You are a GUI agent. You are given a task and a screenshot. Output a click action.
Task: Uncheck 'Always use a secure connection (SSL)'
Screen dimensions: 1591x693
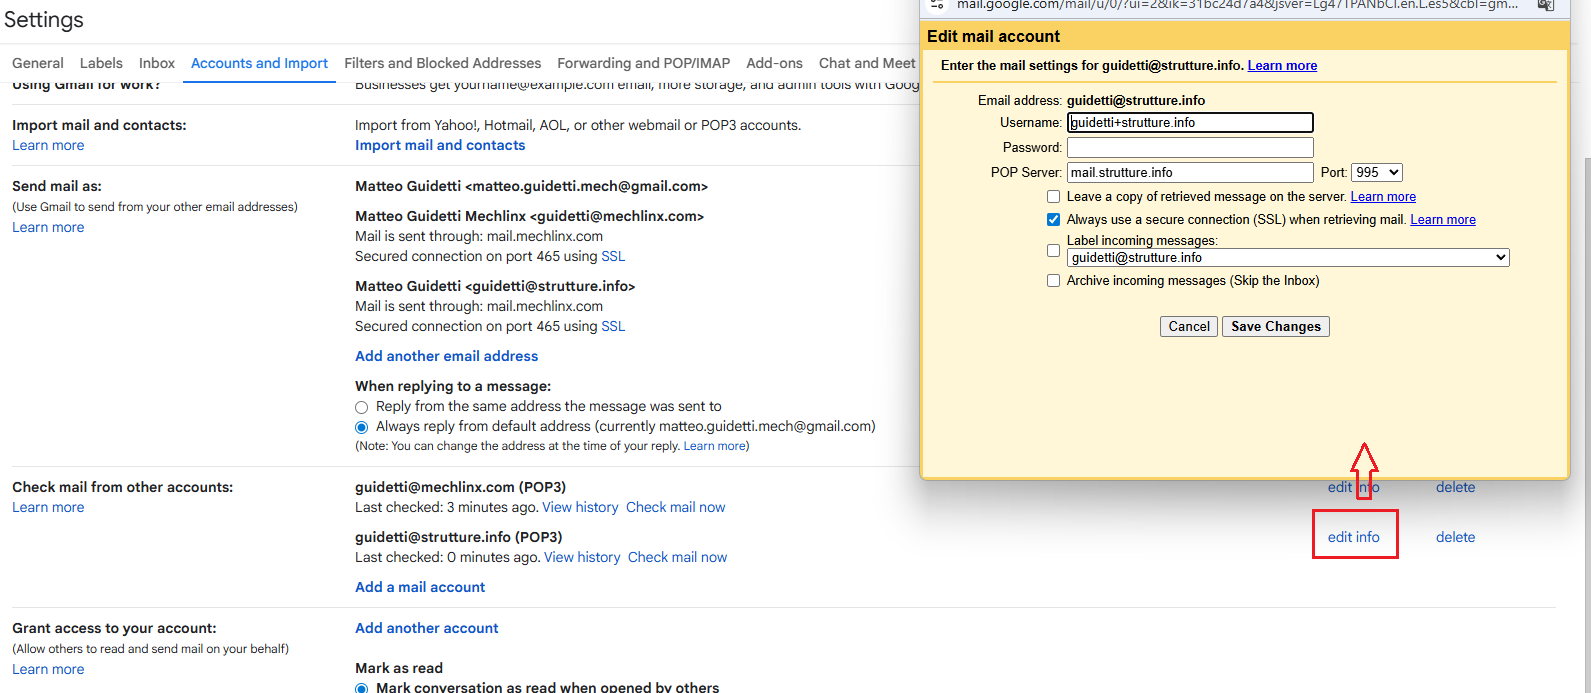[1053, 220]
